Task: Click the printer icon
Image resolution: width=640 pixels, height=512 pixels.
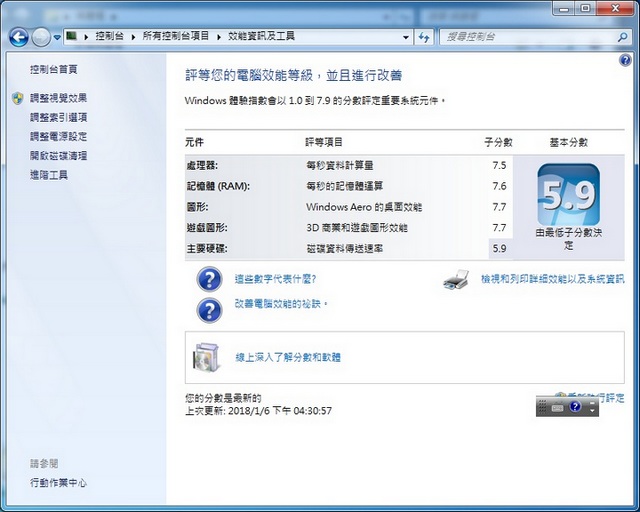Action: click(x=456, y=280)
